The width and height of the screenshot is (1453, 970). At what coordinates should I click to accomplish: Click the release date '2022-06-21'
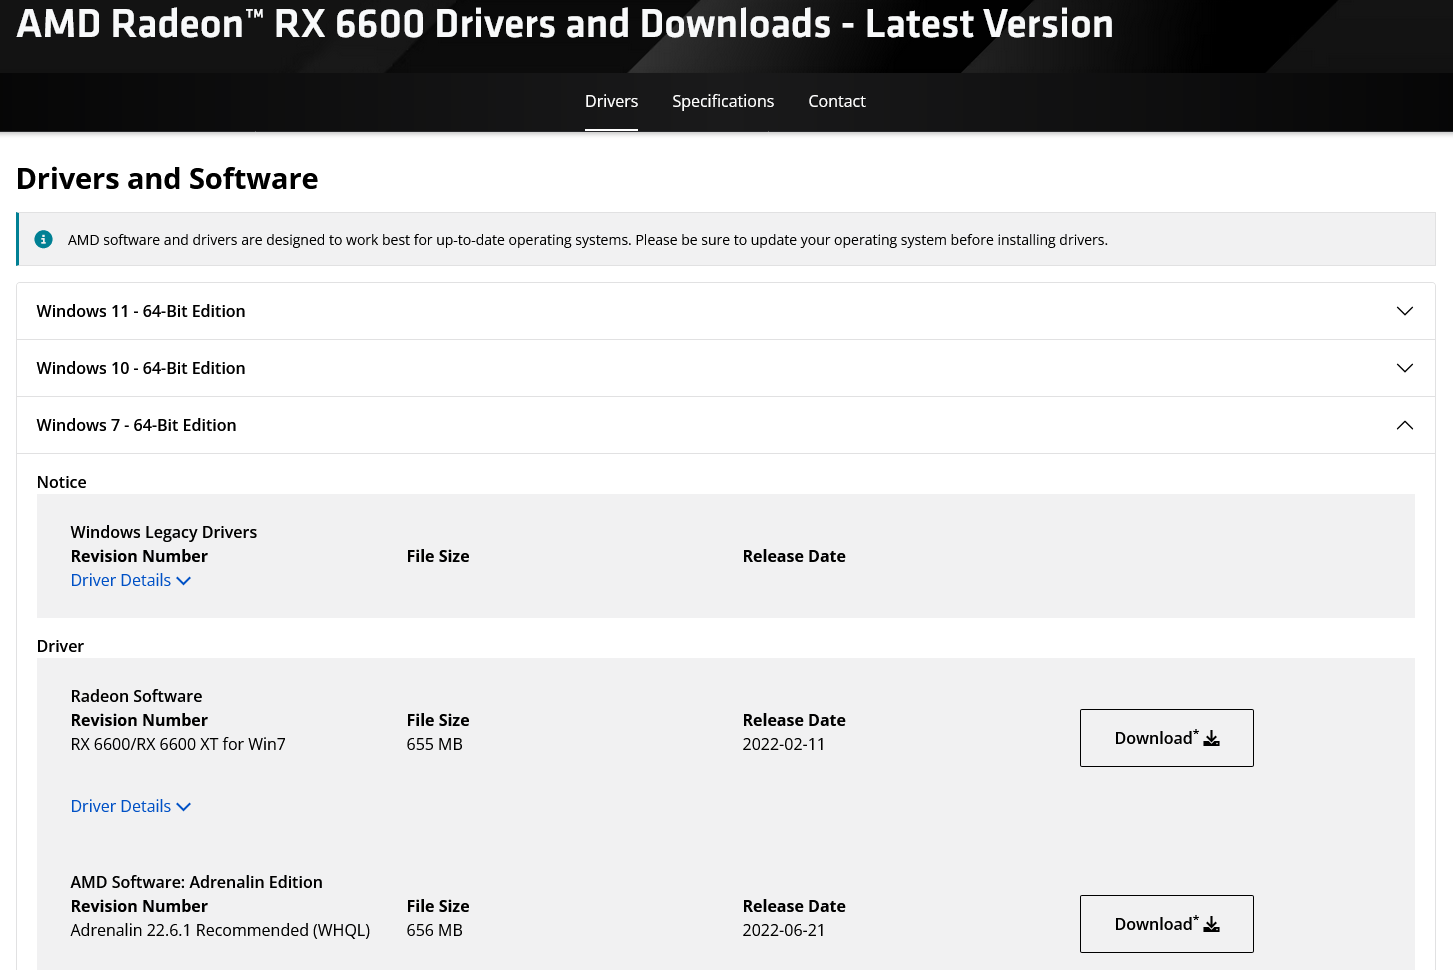(783, 930)
